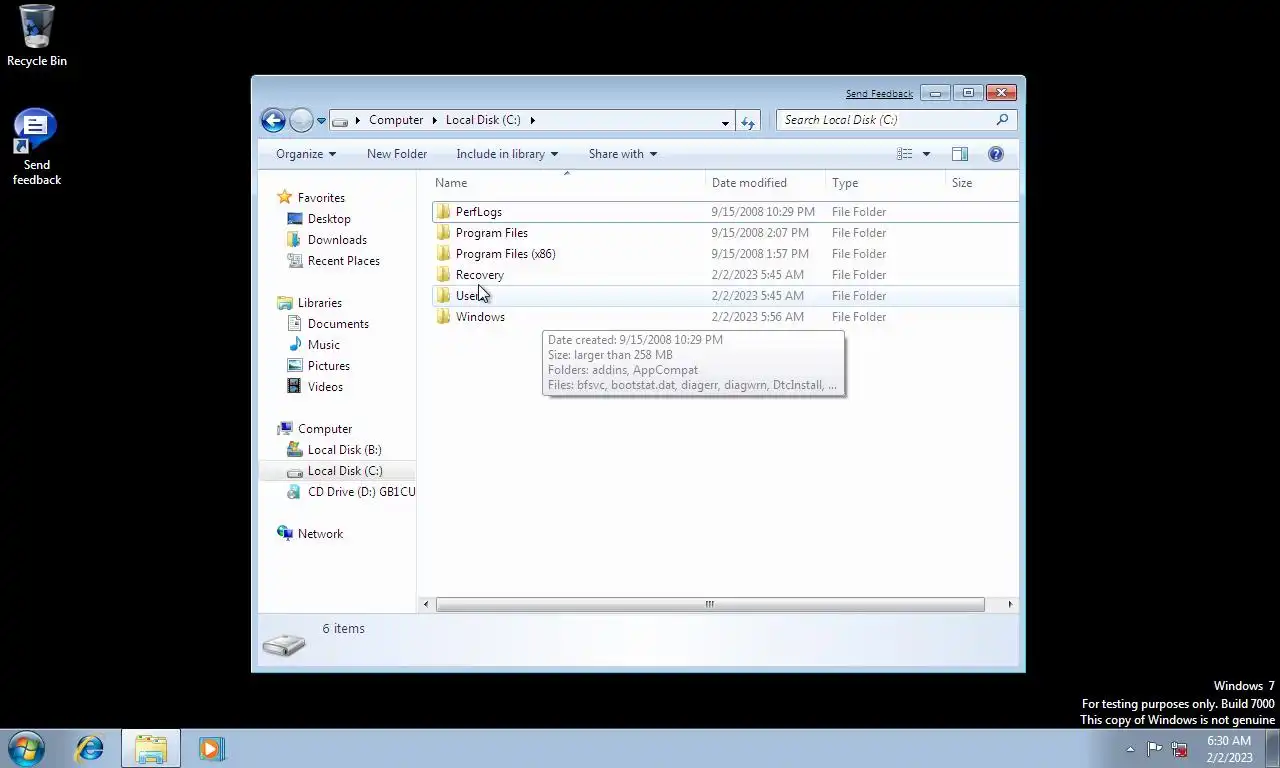Open CD Drive (D:) in navigation pane

tap(360, 492)
